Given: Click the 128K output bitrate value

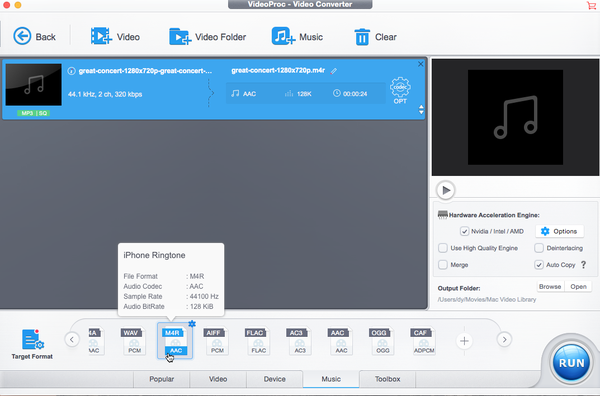Looking at the screenshot, I should (304, 94).
